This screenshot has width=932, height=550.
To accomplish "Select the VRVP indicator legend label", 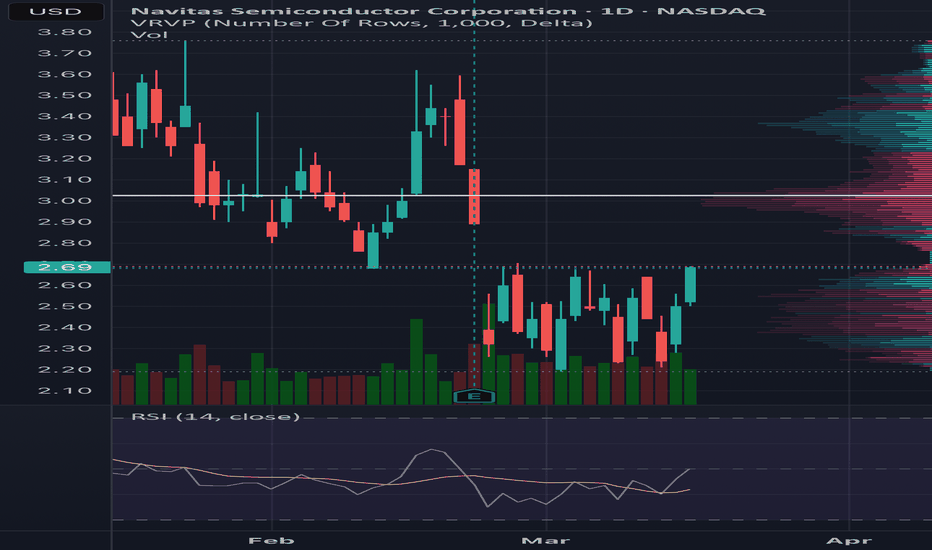I will (x=361, y=23).
